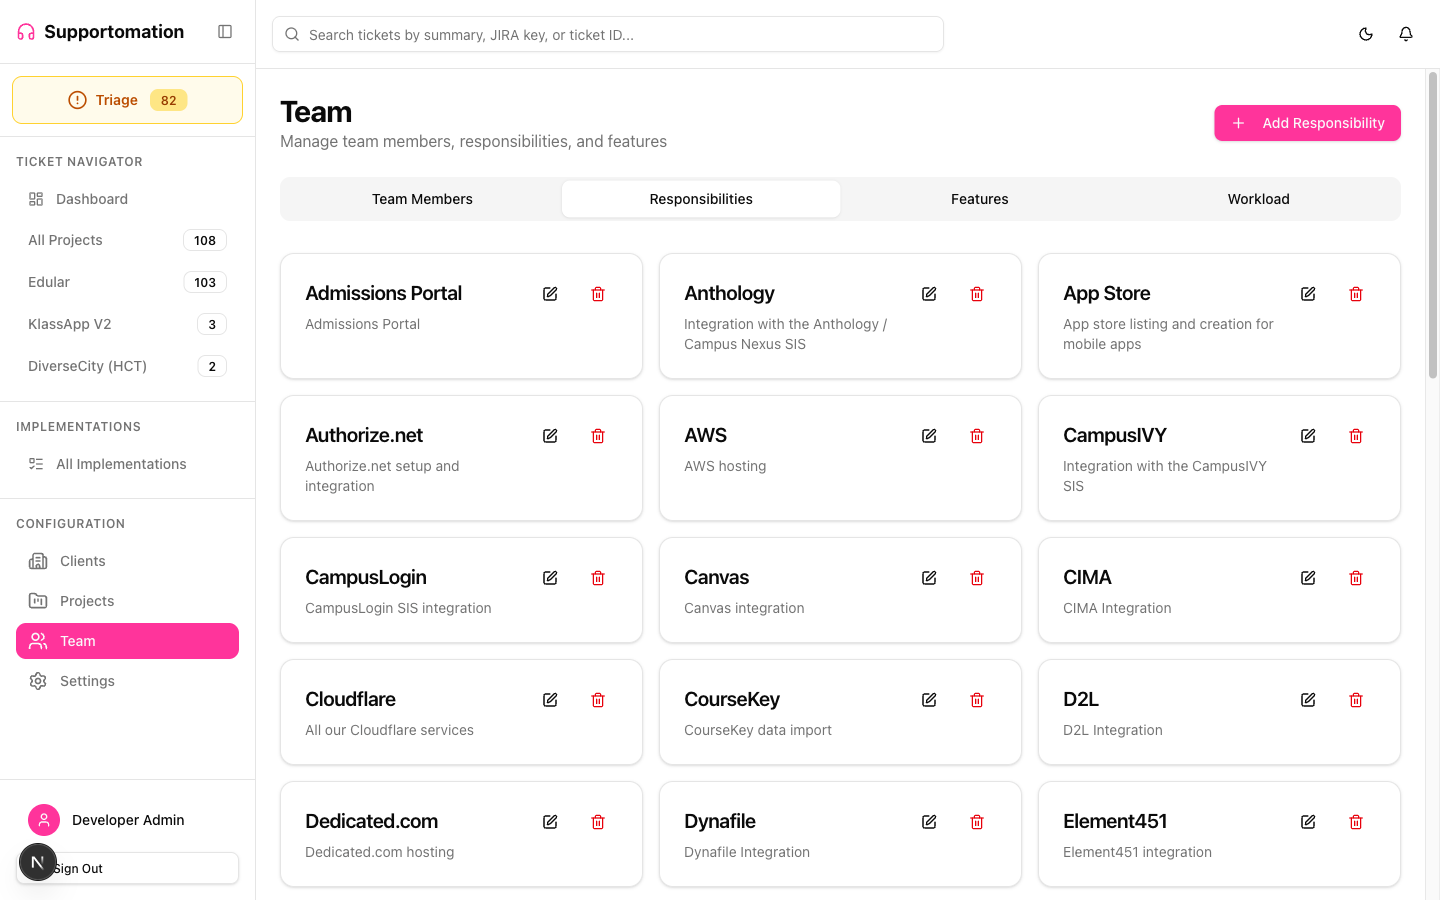Click the Add Responsibility button
This screenshot has width=1440, height=900.
(x=1307, y=123)
